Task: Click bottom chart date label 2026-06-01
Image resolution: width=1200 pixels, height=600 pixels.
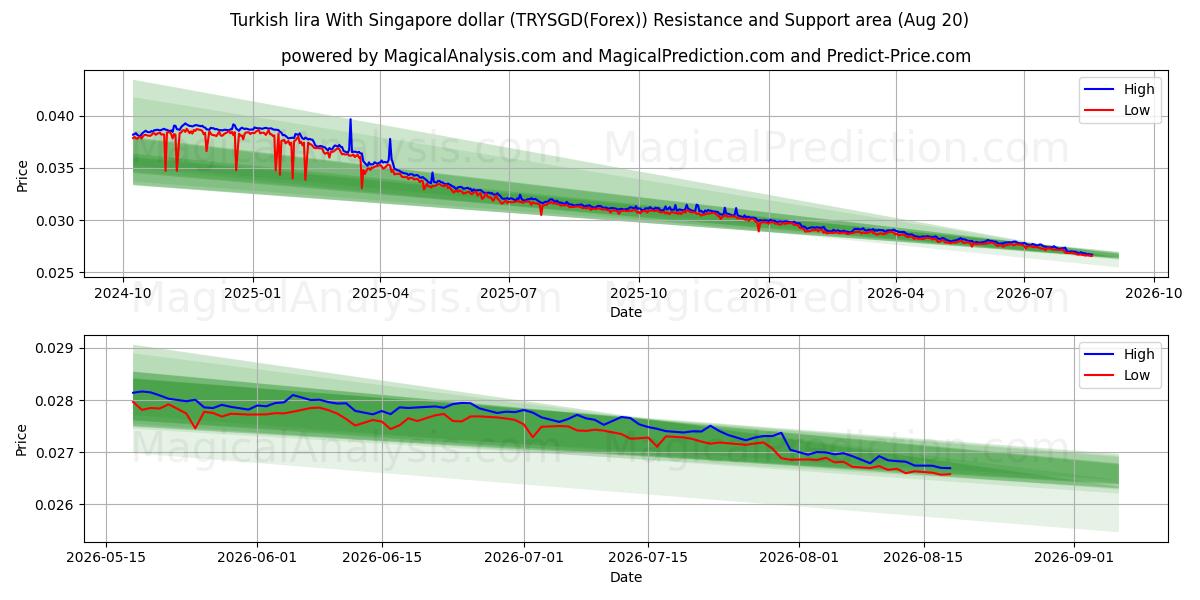Action: point(257,559)
